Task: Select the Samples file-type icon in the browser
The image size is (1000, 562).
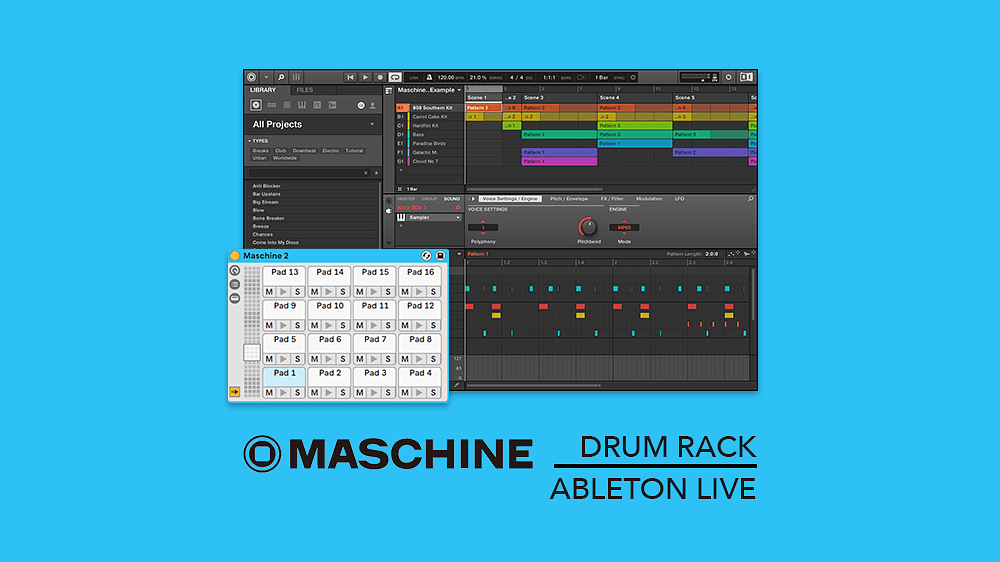Action: tap(332, 105)
